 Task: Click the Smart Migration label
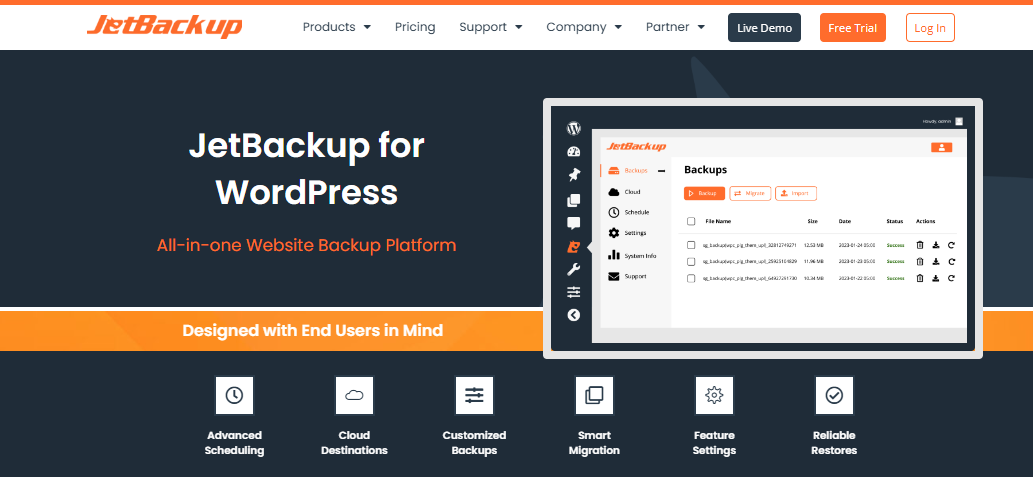(594, 443)
